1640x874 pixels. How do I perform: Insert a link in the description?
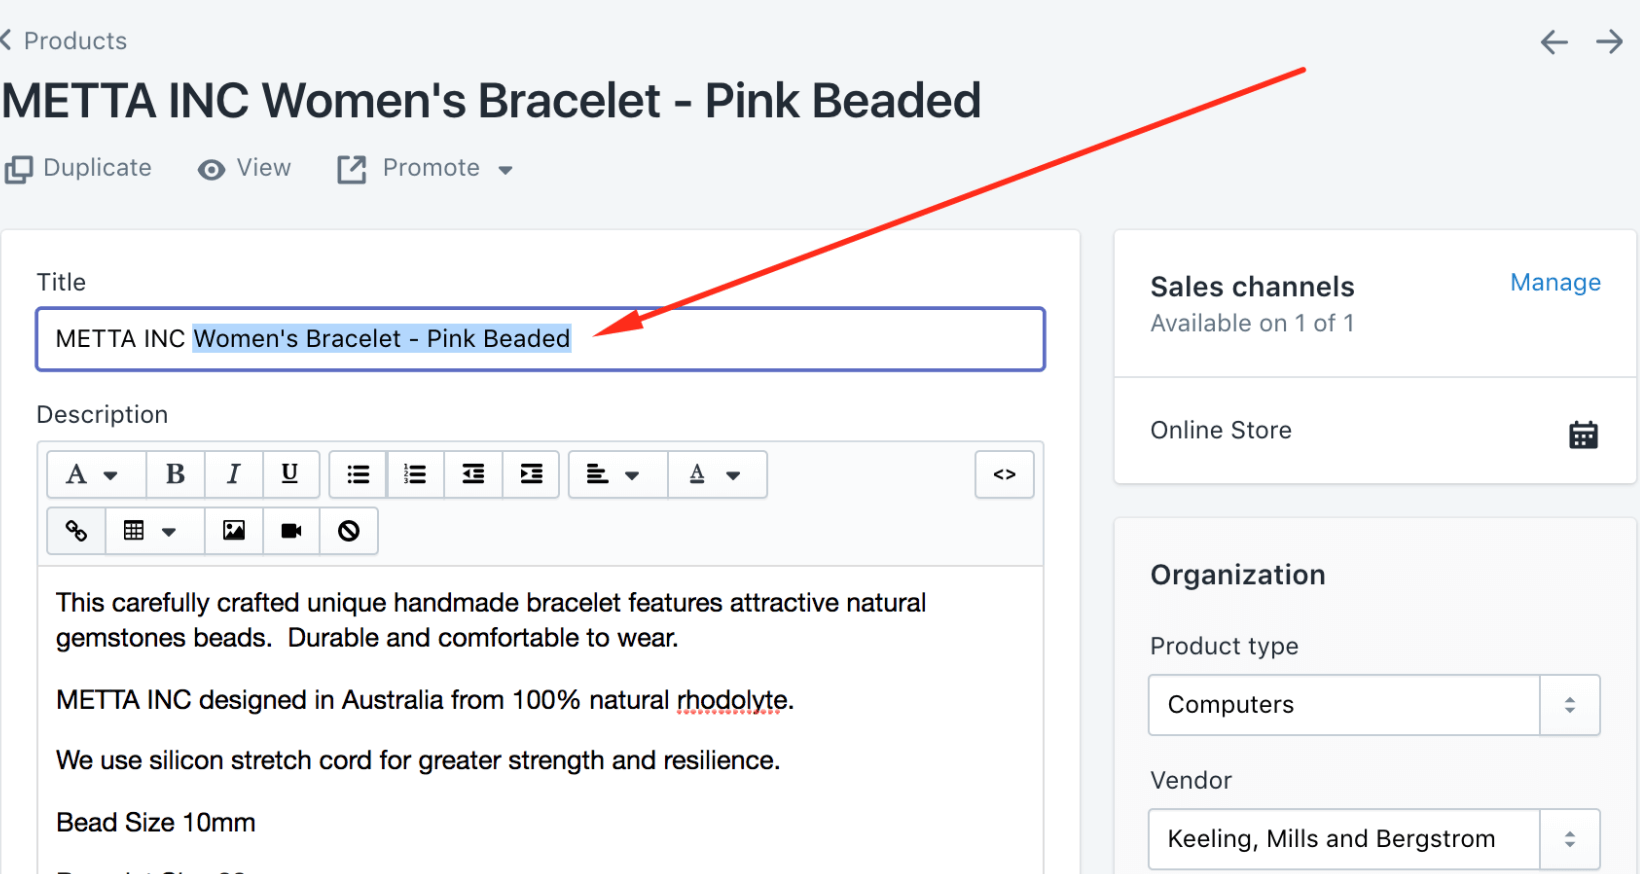[75, 531]
